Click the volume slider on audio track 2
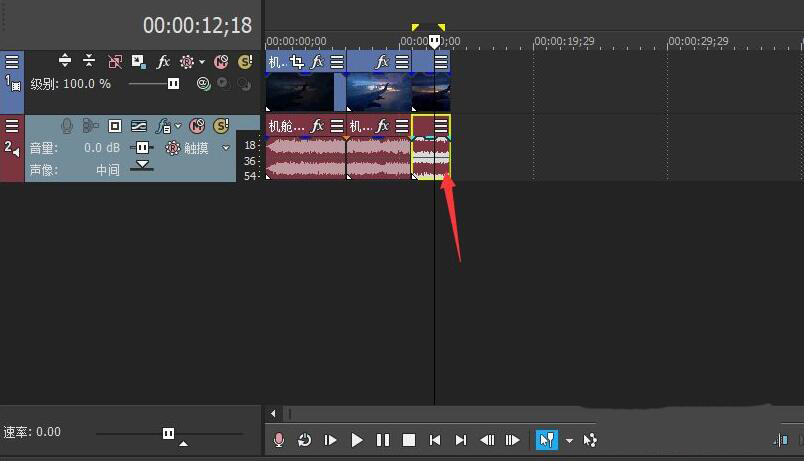 click(142, 148)
